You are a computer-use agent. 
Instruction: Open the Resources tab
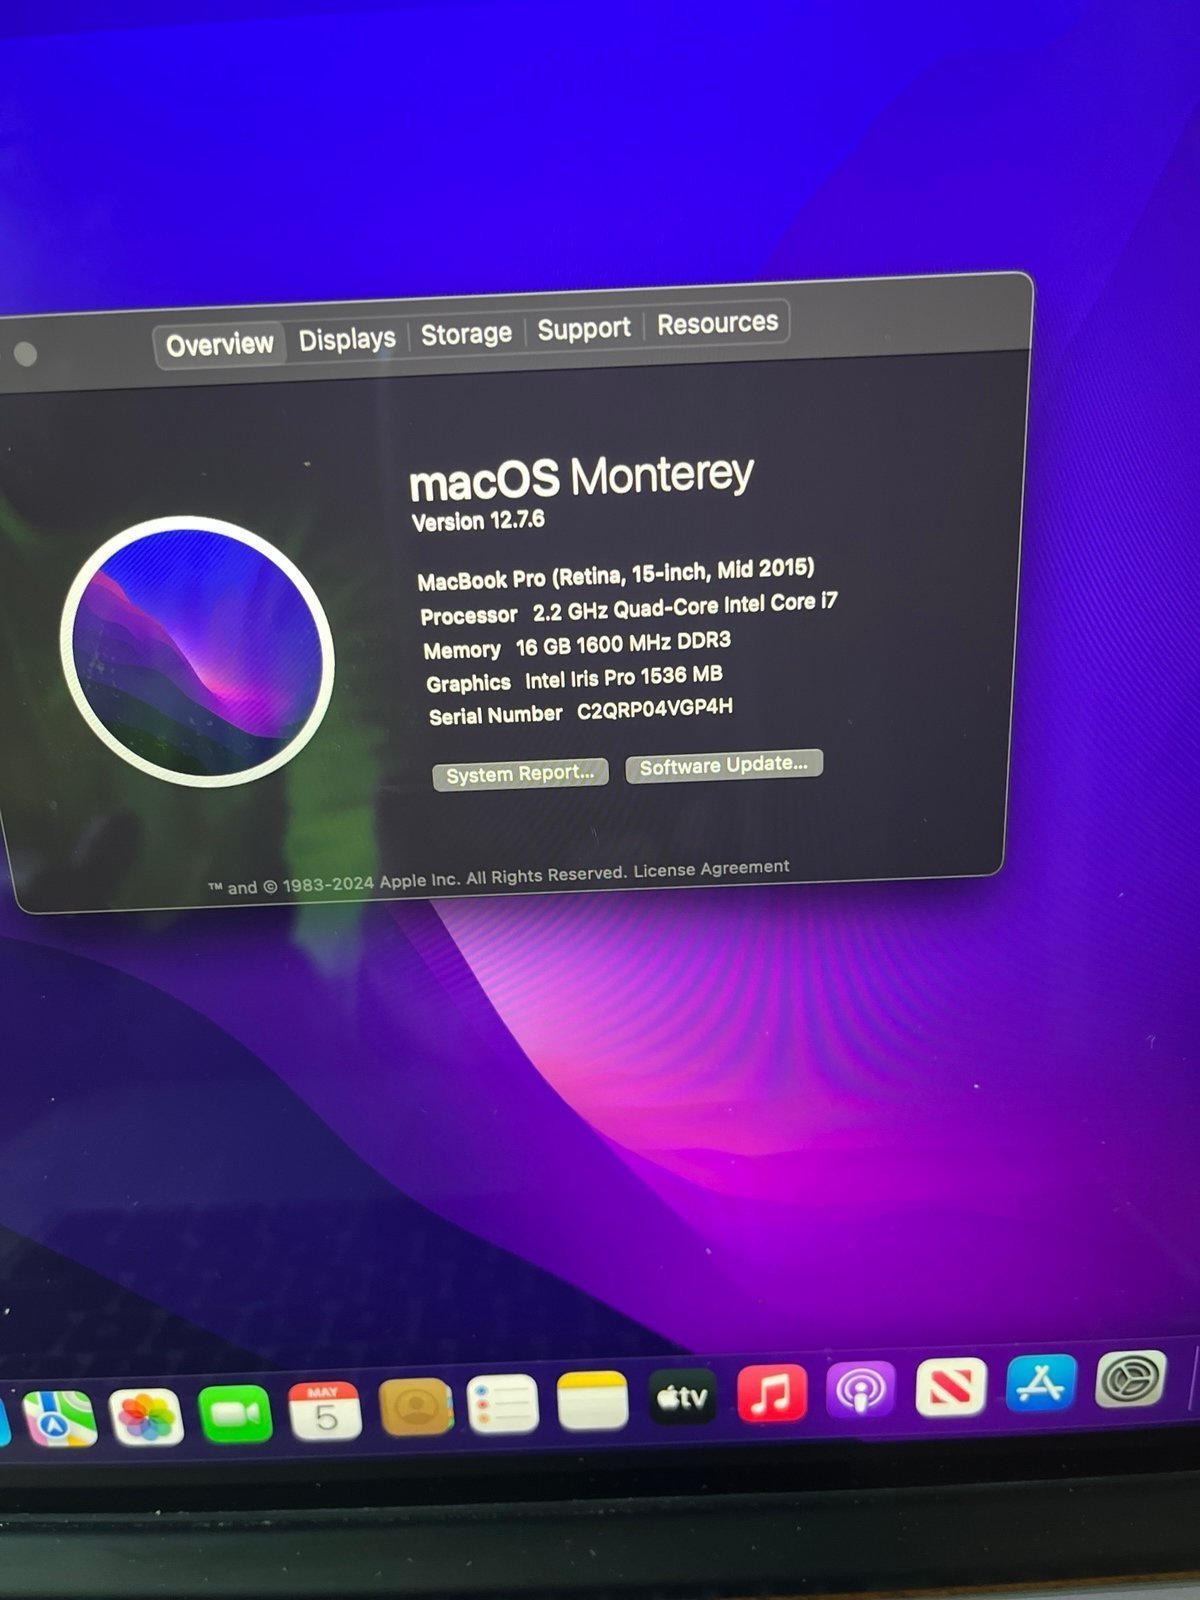pos(717,323)
